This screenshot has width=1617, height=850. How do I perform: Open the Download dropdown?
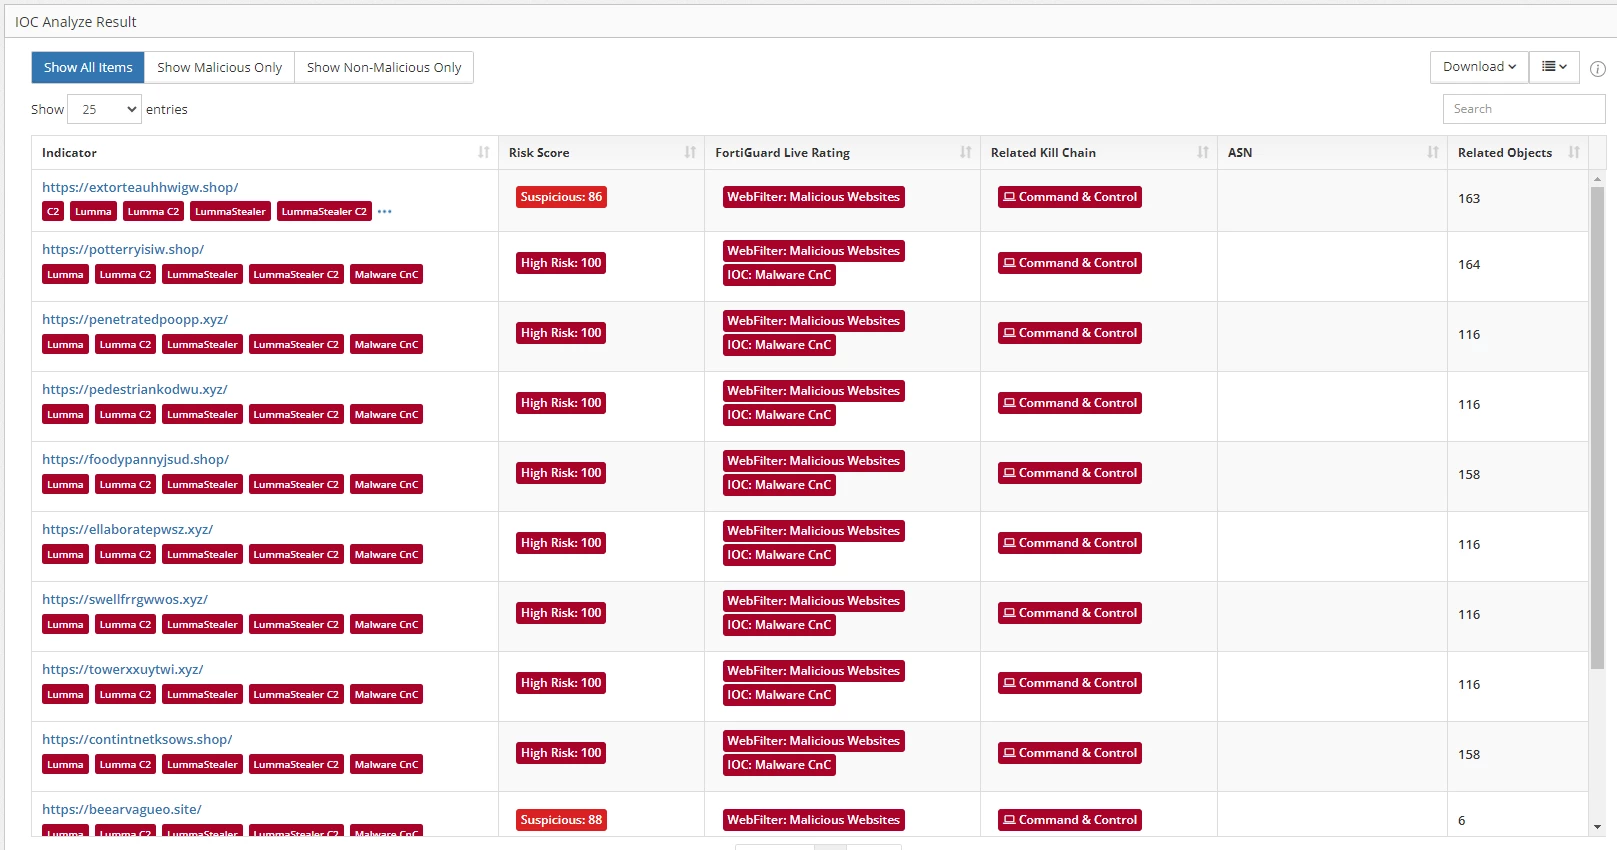pos(1479,67)
